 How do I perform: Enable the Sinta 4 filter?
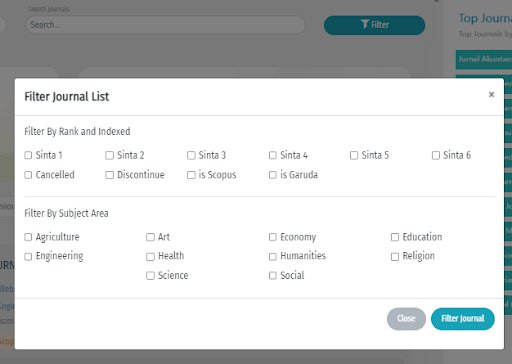pyautogui.click(x=273, y=155)
